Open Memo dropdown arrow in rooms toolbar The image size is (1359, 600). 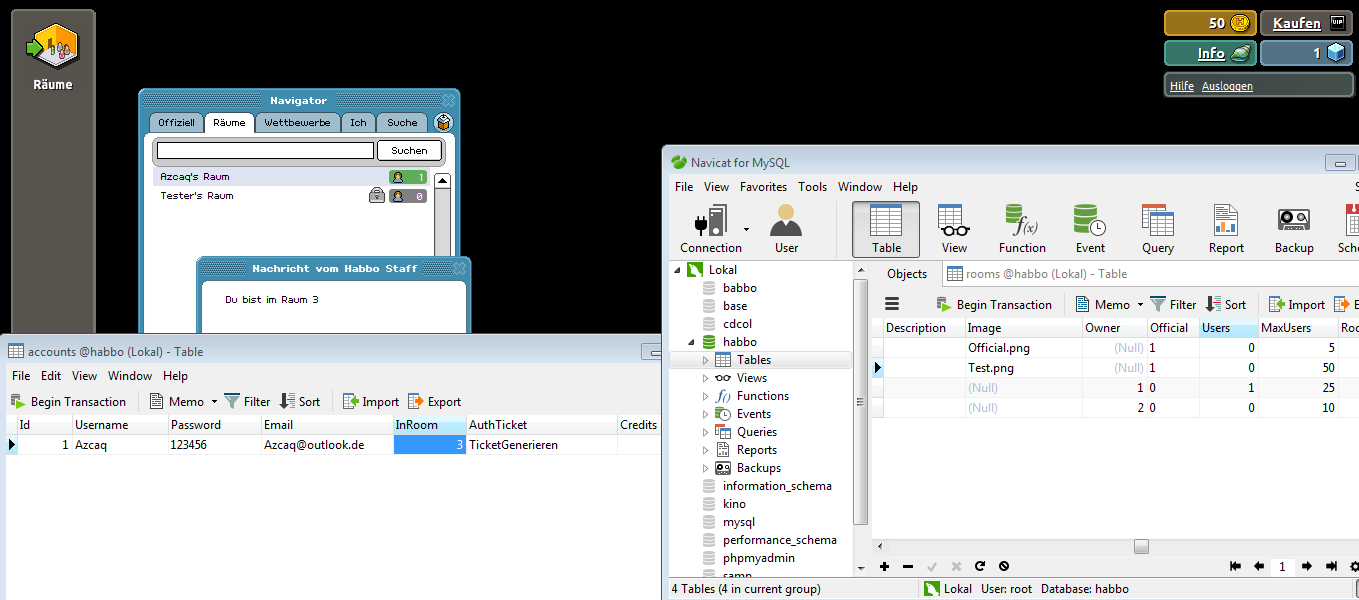1140,305
